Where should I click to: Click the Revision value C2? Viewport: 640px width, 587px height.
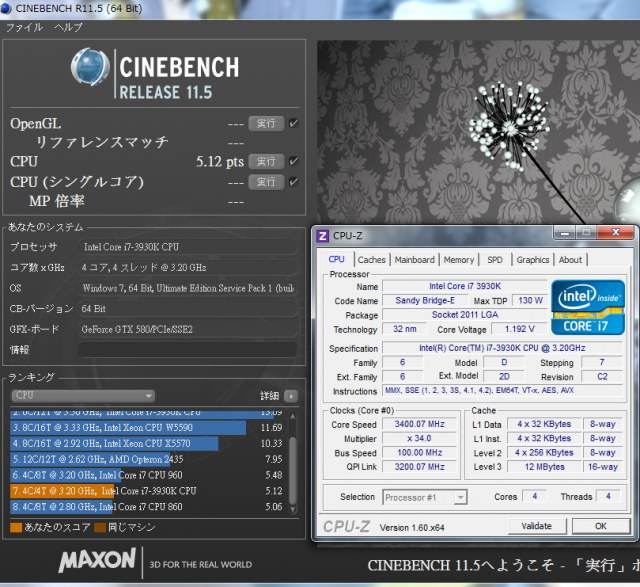602,376
